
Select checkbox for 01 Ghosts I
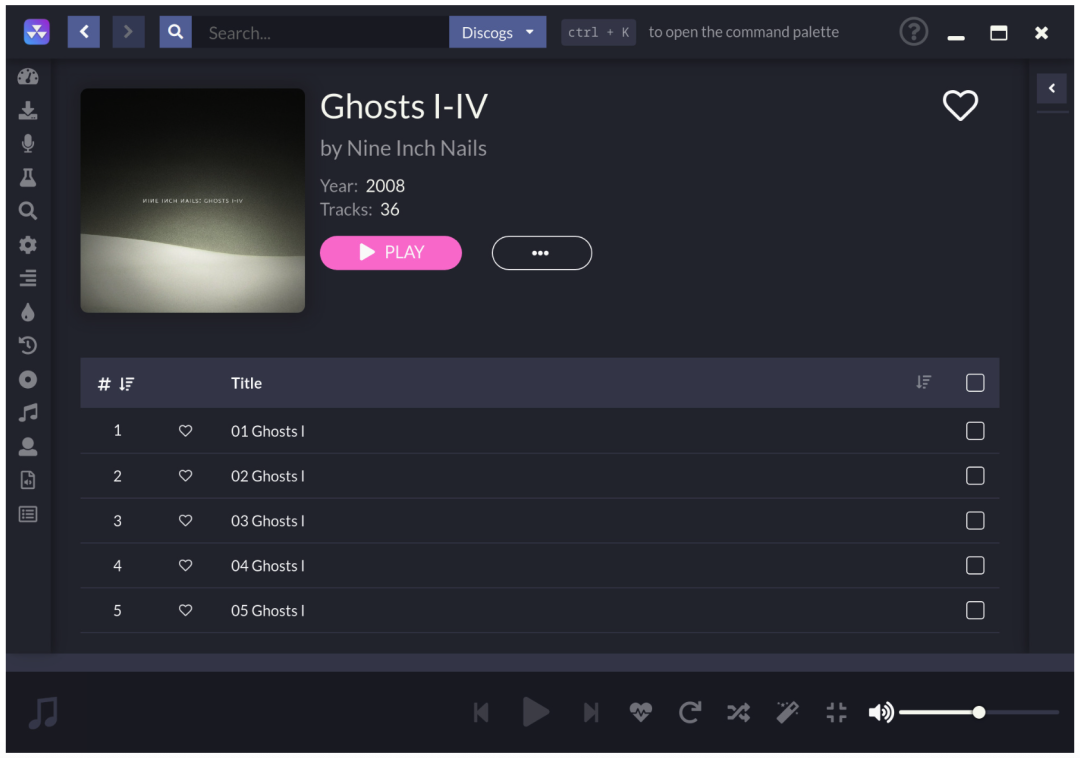tap(975, 431)
